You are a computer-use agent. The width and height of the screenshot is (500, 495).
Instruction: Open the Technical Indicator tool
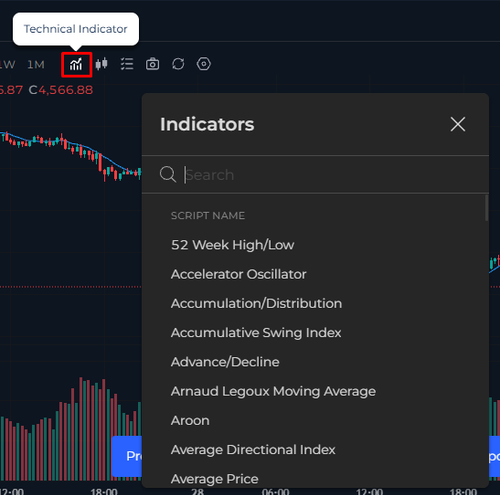pos(76,64)
